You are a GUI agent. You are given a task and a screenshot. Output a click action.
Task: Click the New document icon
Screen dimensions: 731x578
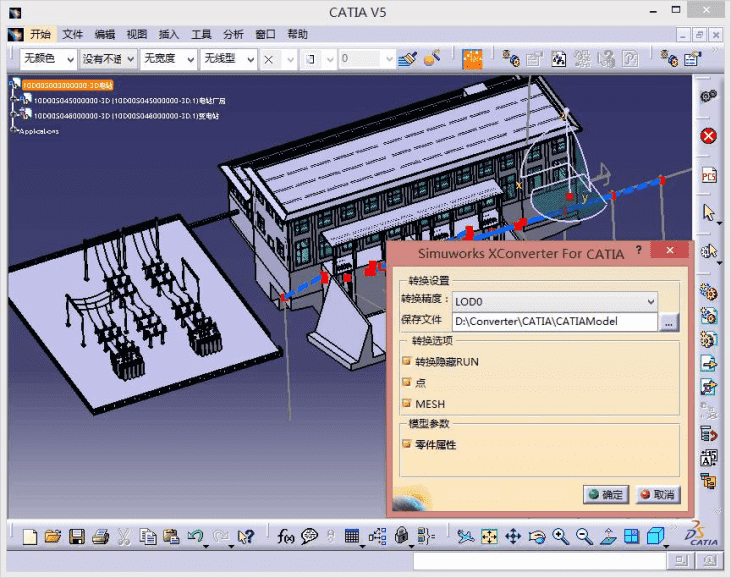[29, 537]
